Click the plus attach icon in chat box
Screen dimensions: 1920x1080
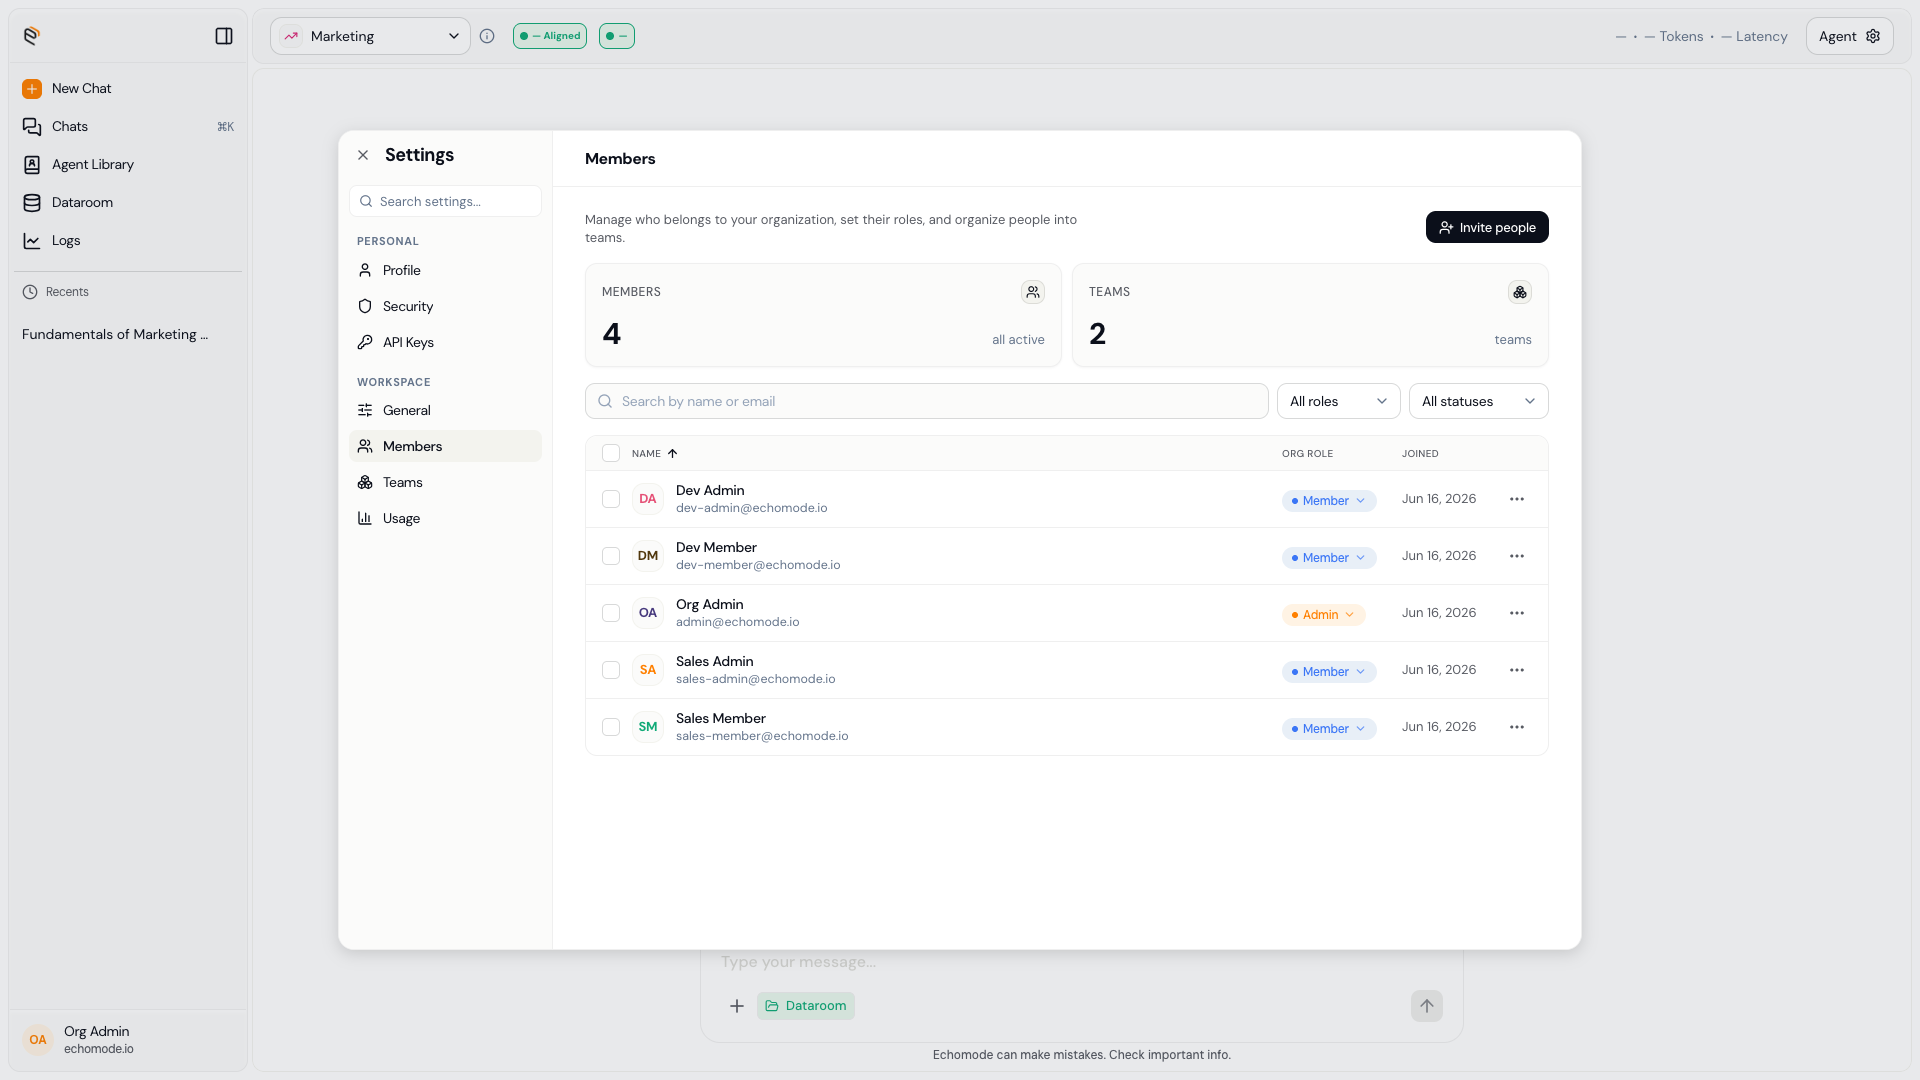pos(737,1006)
